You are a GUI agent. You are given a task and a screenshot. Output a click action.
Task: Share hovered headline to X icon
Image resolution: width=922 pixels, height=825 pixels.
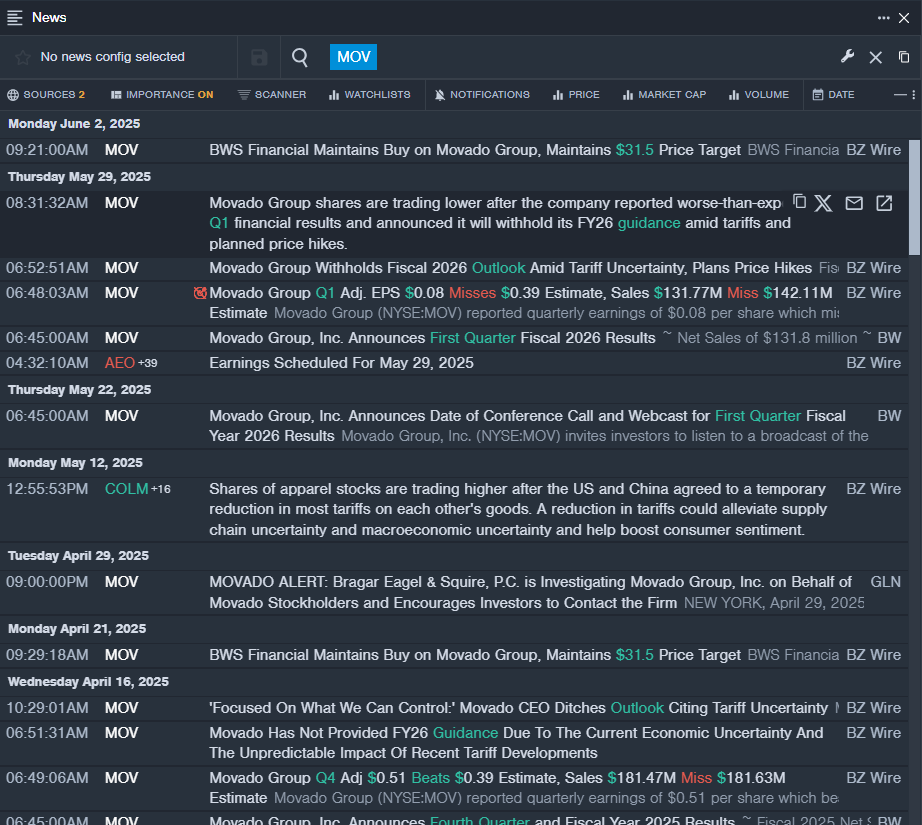[x=823, y=203]
